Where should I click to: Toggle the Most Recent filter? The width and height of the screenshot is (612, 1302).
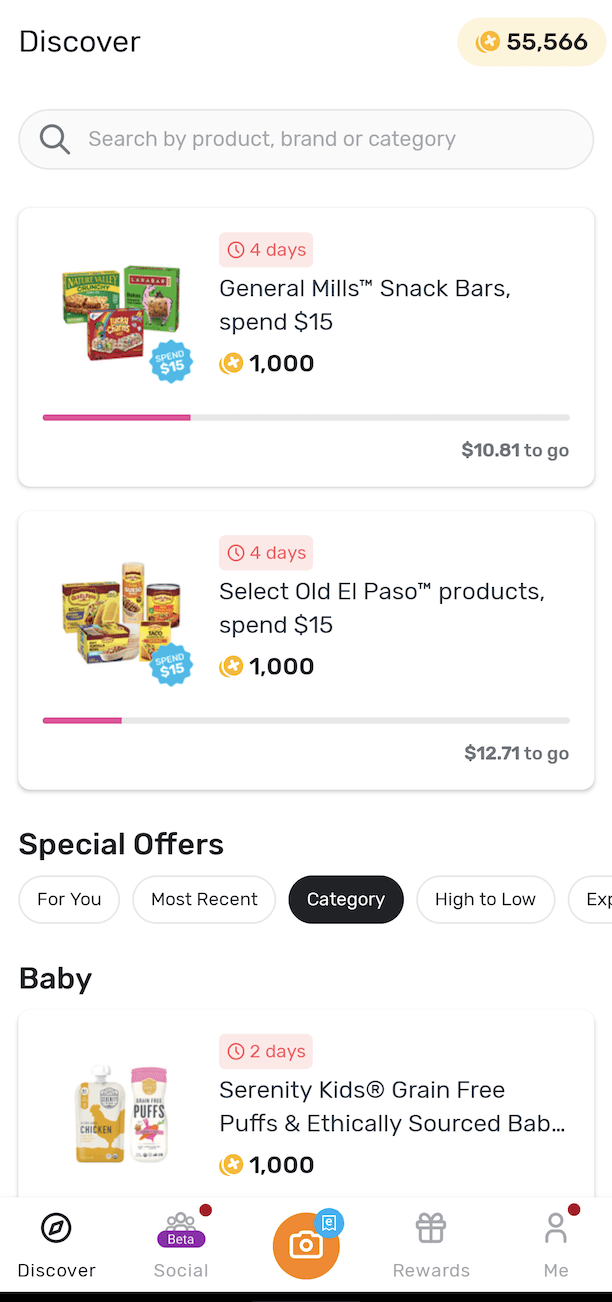coord(203,899)
